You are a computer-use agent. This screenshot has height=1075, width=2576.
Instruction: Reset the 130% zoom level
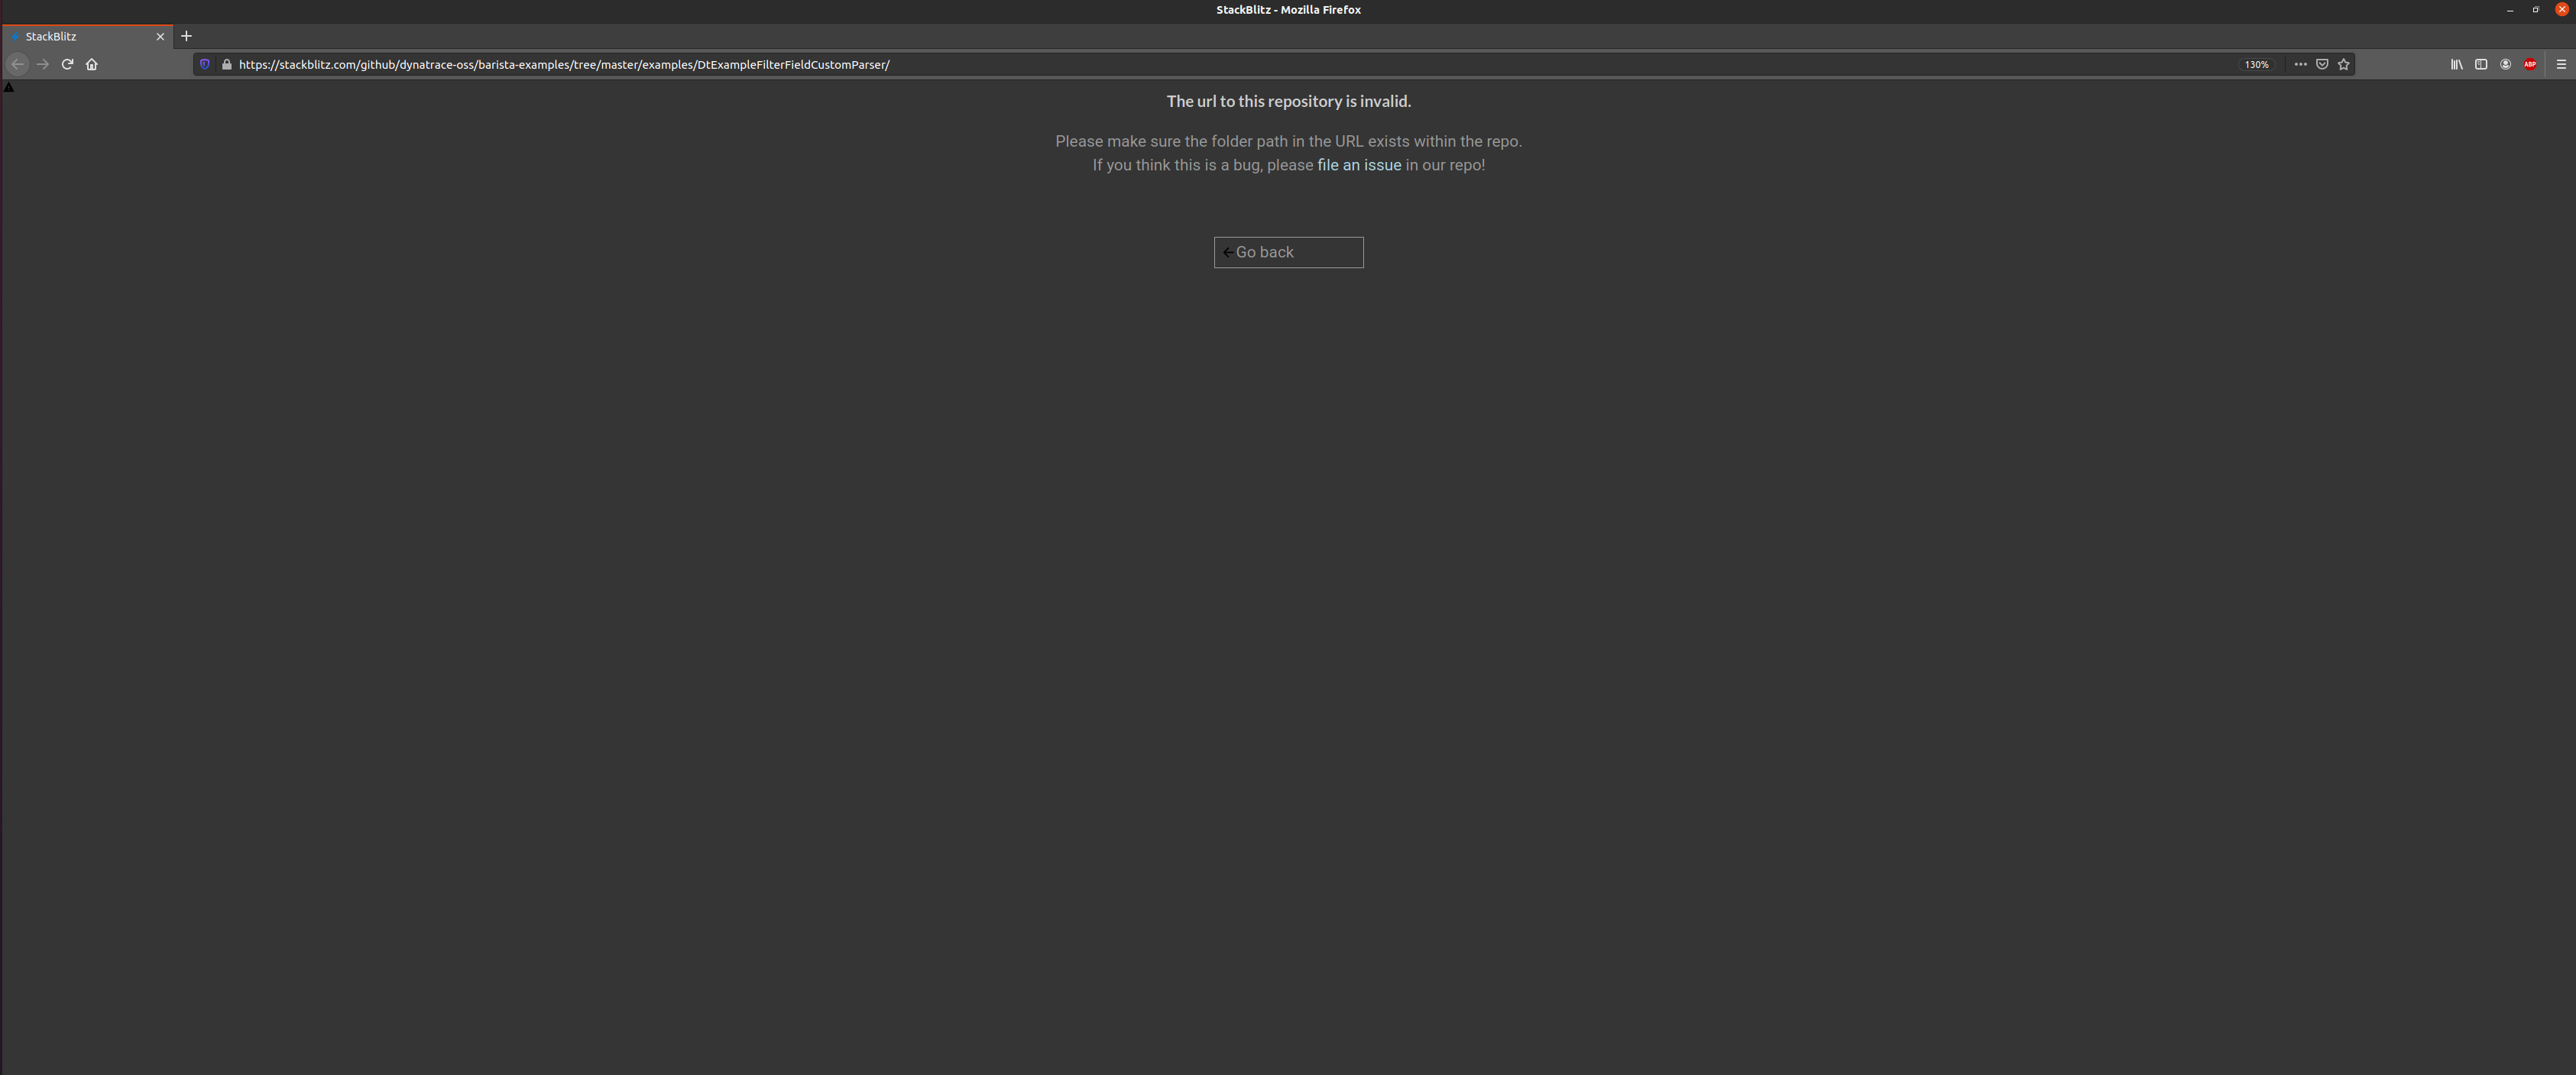pyautogui.click(x=2257, y=64)
